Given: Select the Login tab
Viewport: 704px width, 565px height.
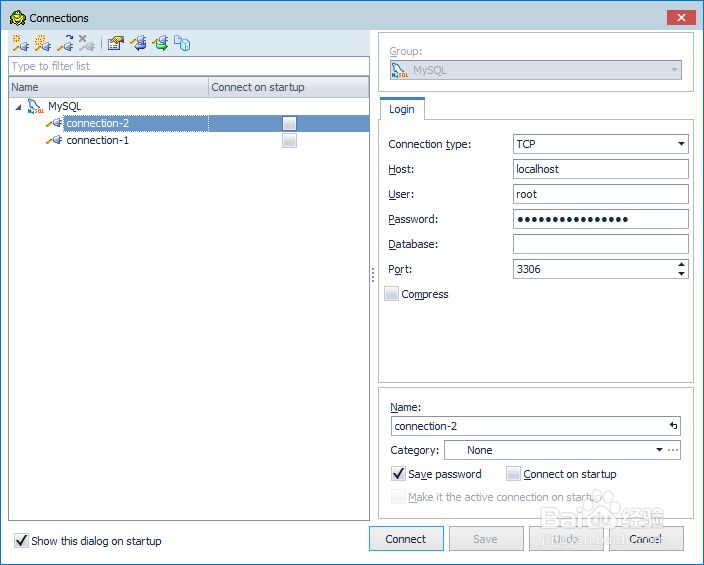Looking at the screenshot, I should [x=402, y=109].
